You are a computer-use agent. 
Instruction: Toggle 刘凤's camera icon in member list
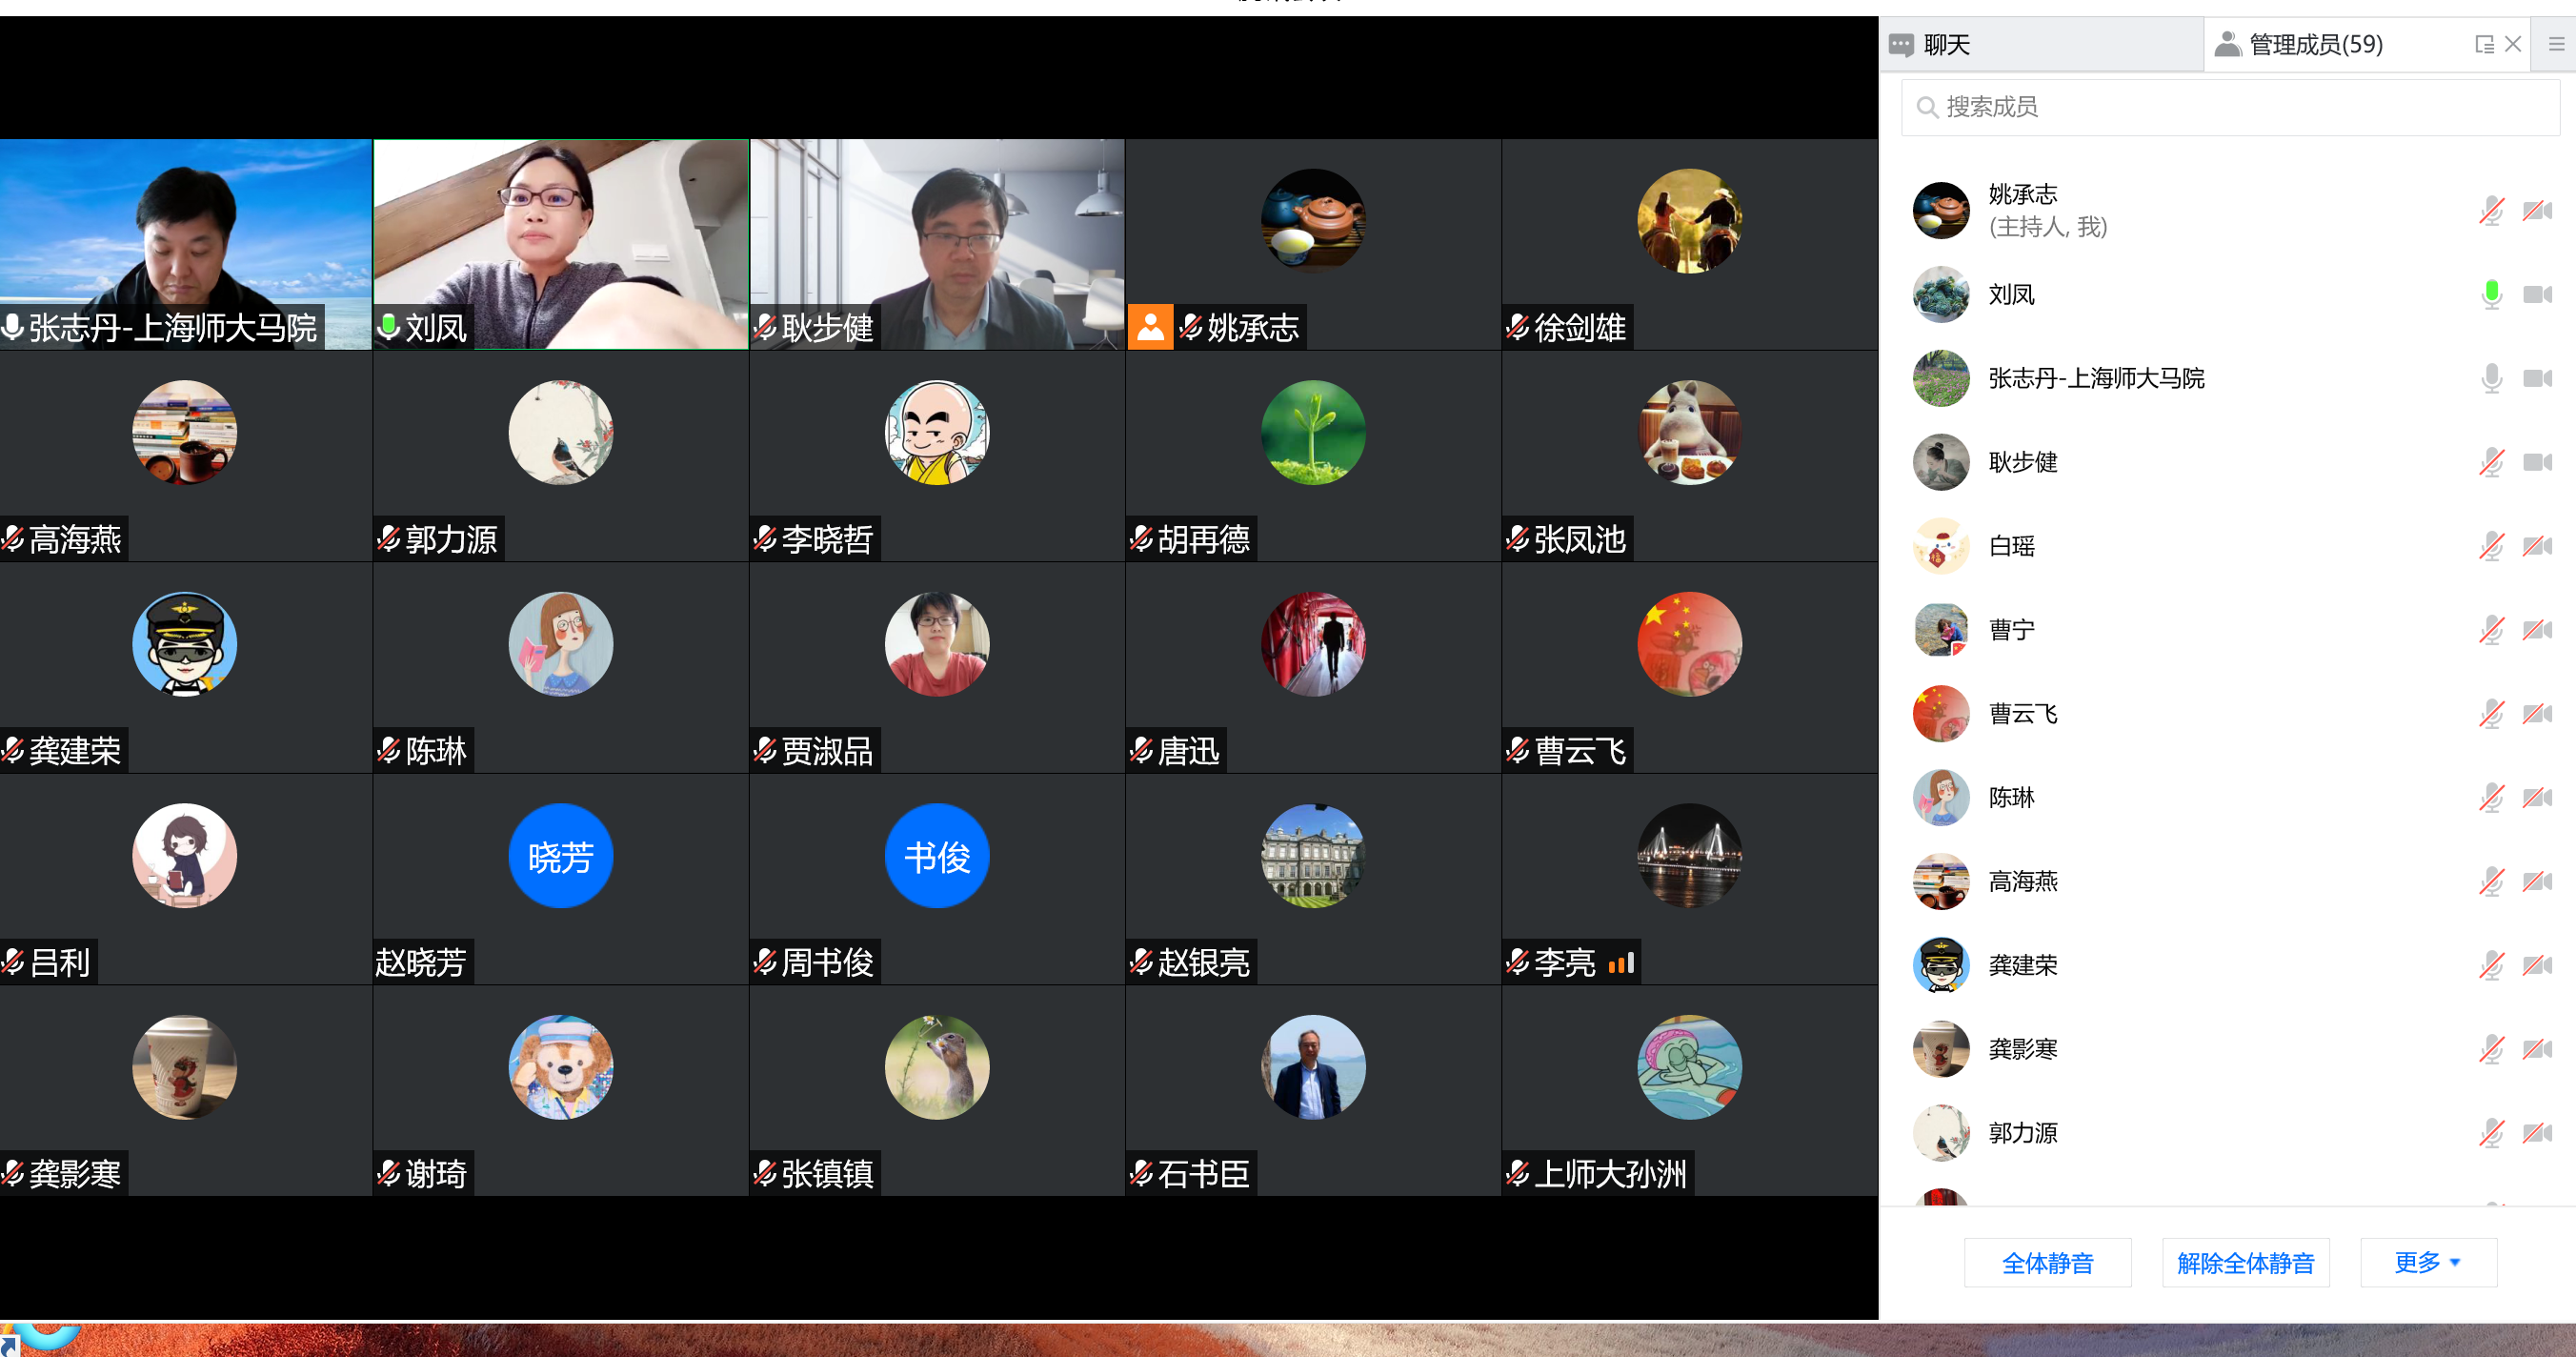pos(2537,294)
